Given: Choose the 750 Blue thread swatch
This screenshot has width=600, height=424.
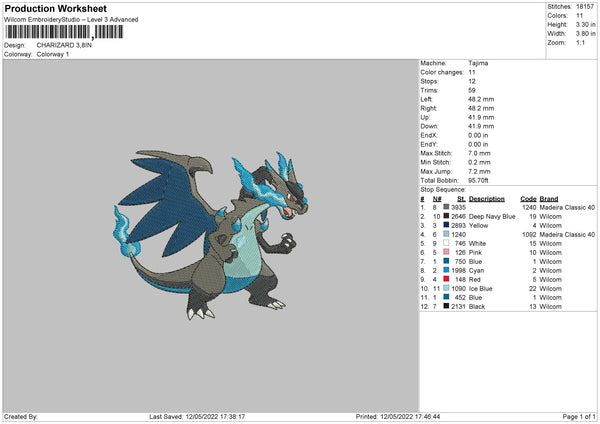Looking at the screenshot, I should 446,261.
